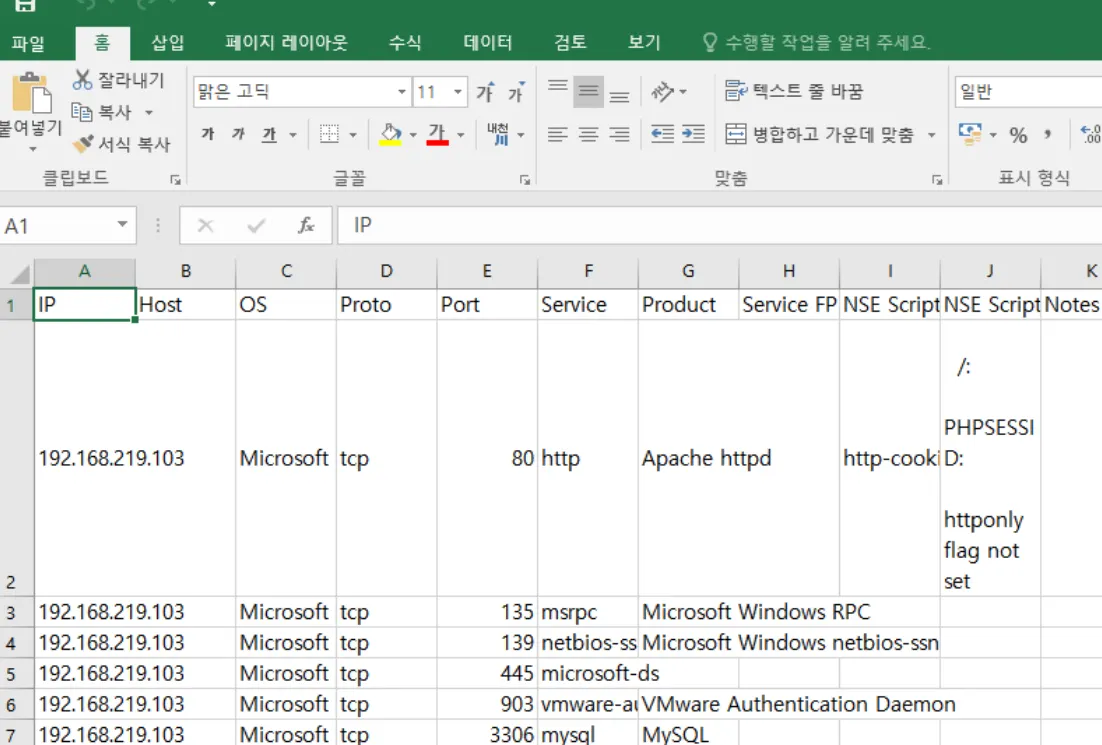1102x745 pixels.
Task: Switch to the 검토 (Review) tab
Action: tap(570, 43)
